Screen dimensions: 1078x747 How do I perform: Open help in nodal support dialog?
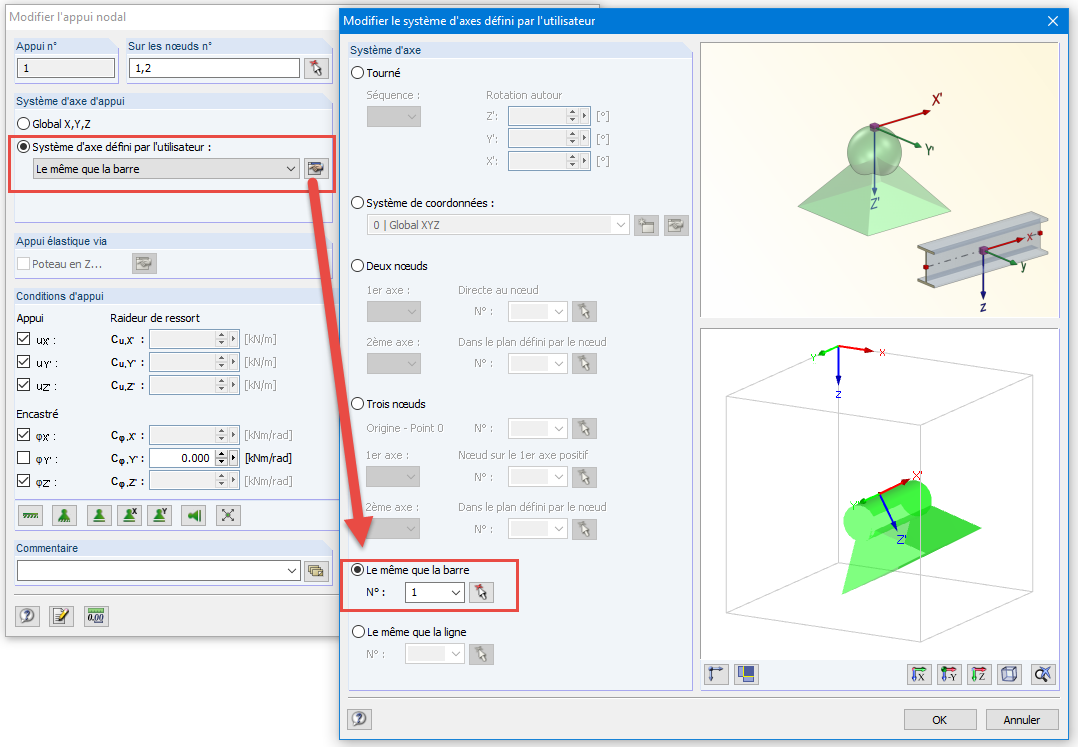[x=28, y=616]
